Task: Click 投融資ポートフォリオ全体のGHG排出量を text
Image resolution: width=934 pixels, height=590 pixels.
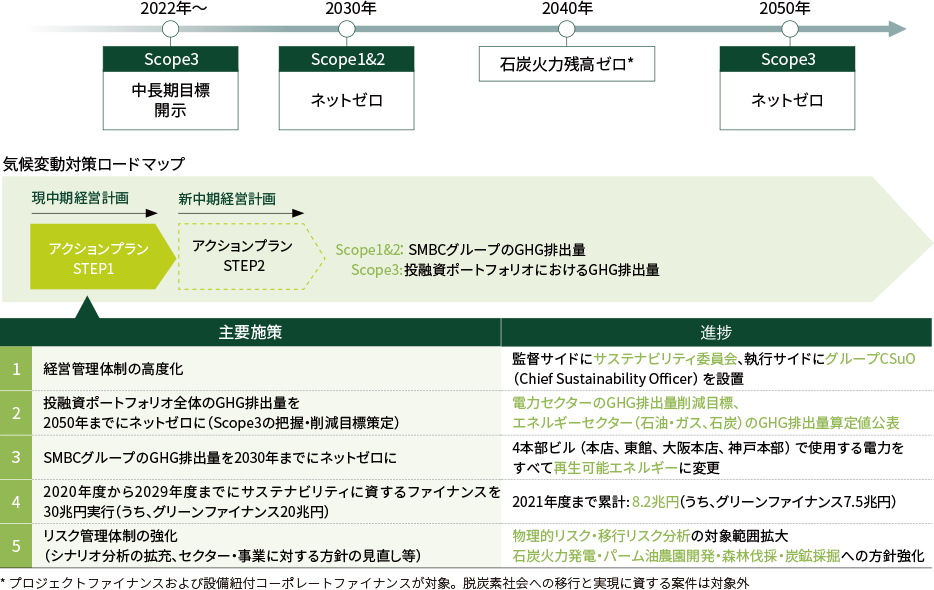Action: tap(172, 403)
